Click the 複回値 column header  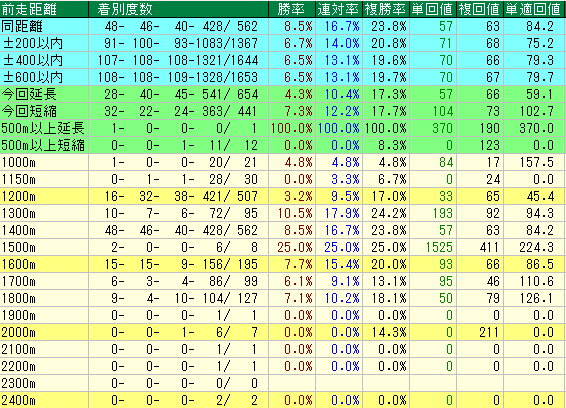pyautogui.click(x=480, y=9)
